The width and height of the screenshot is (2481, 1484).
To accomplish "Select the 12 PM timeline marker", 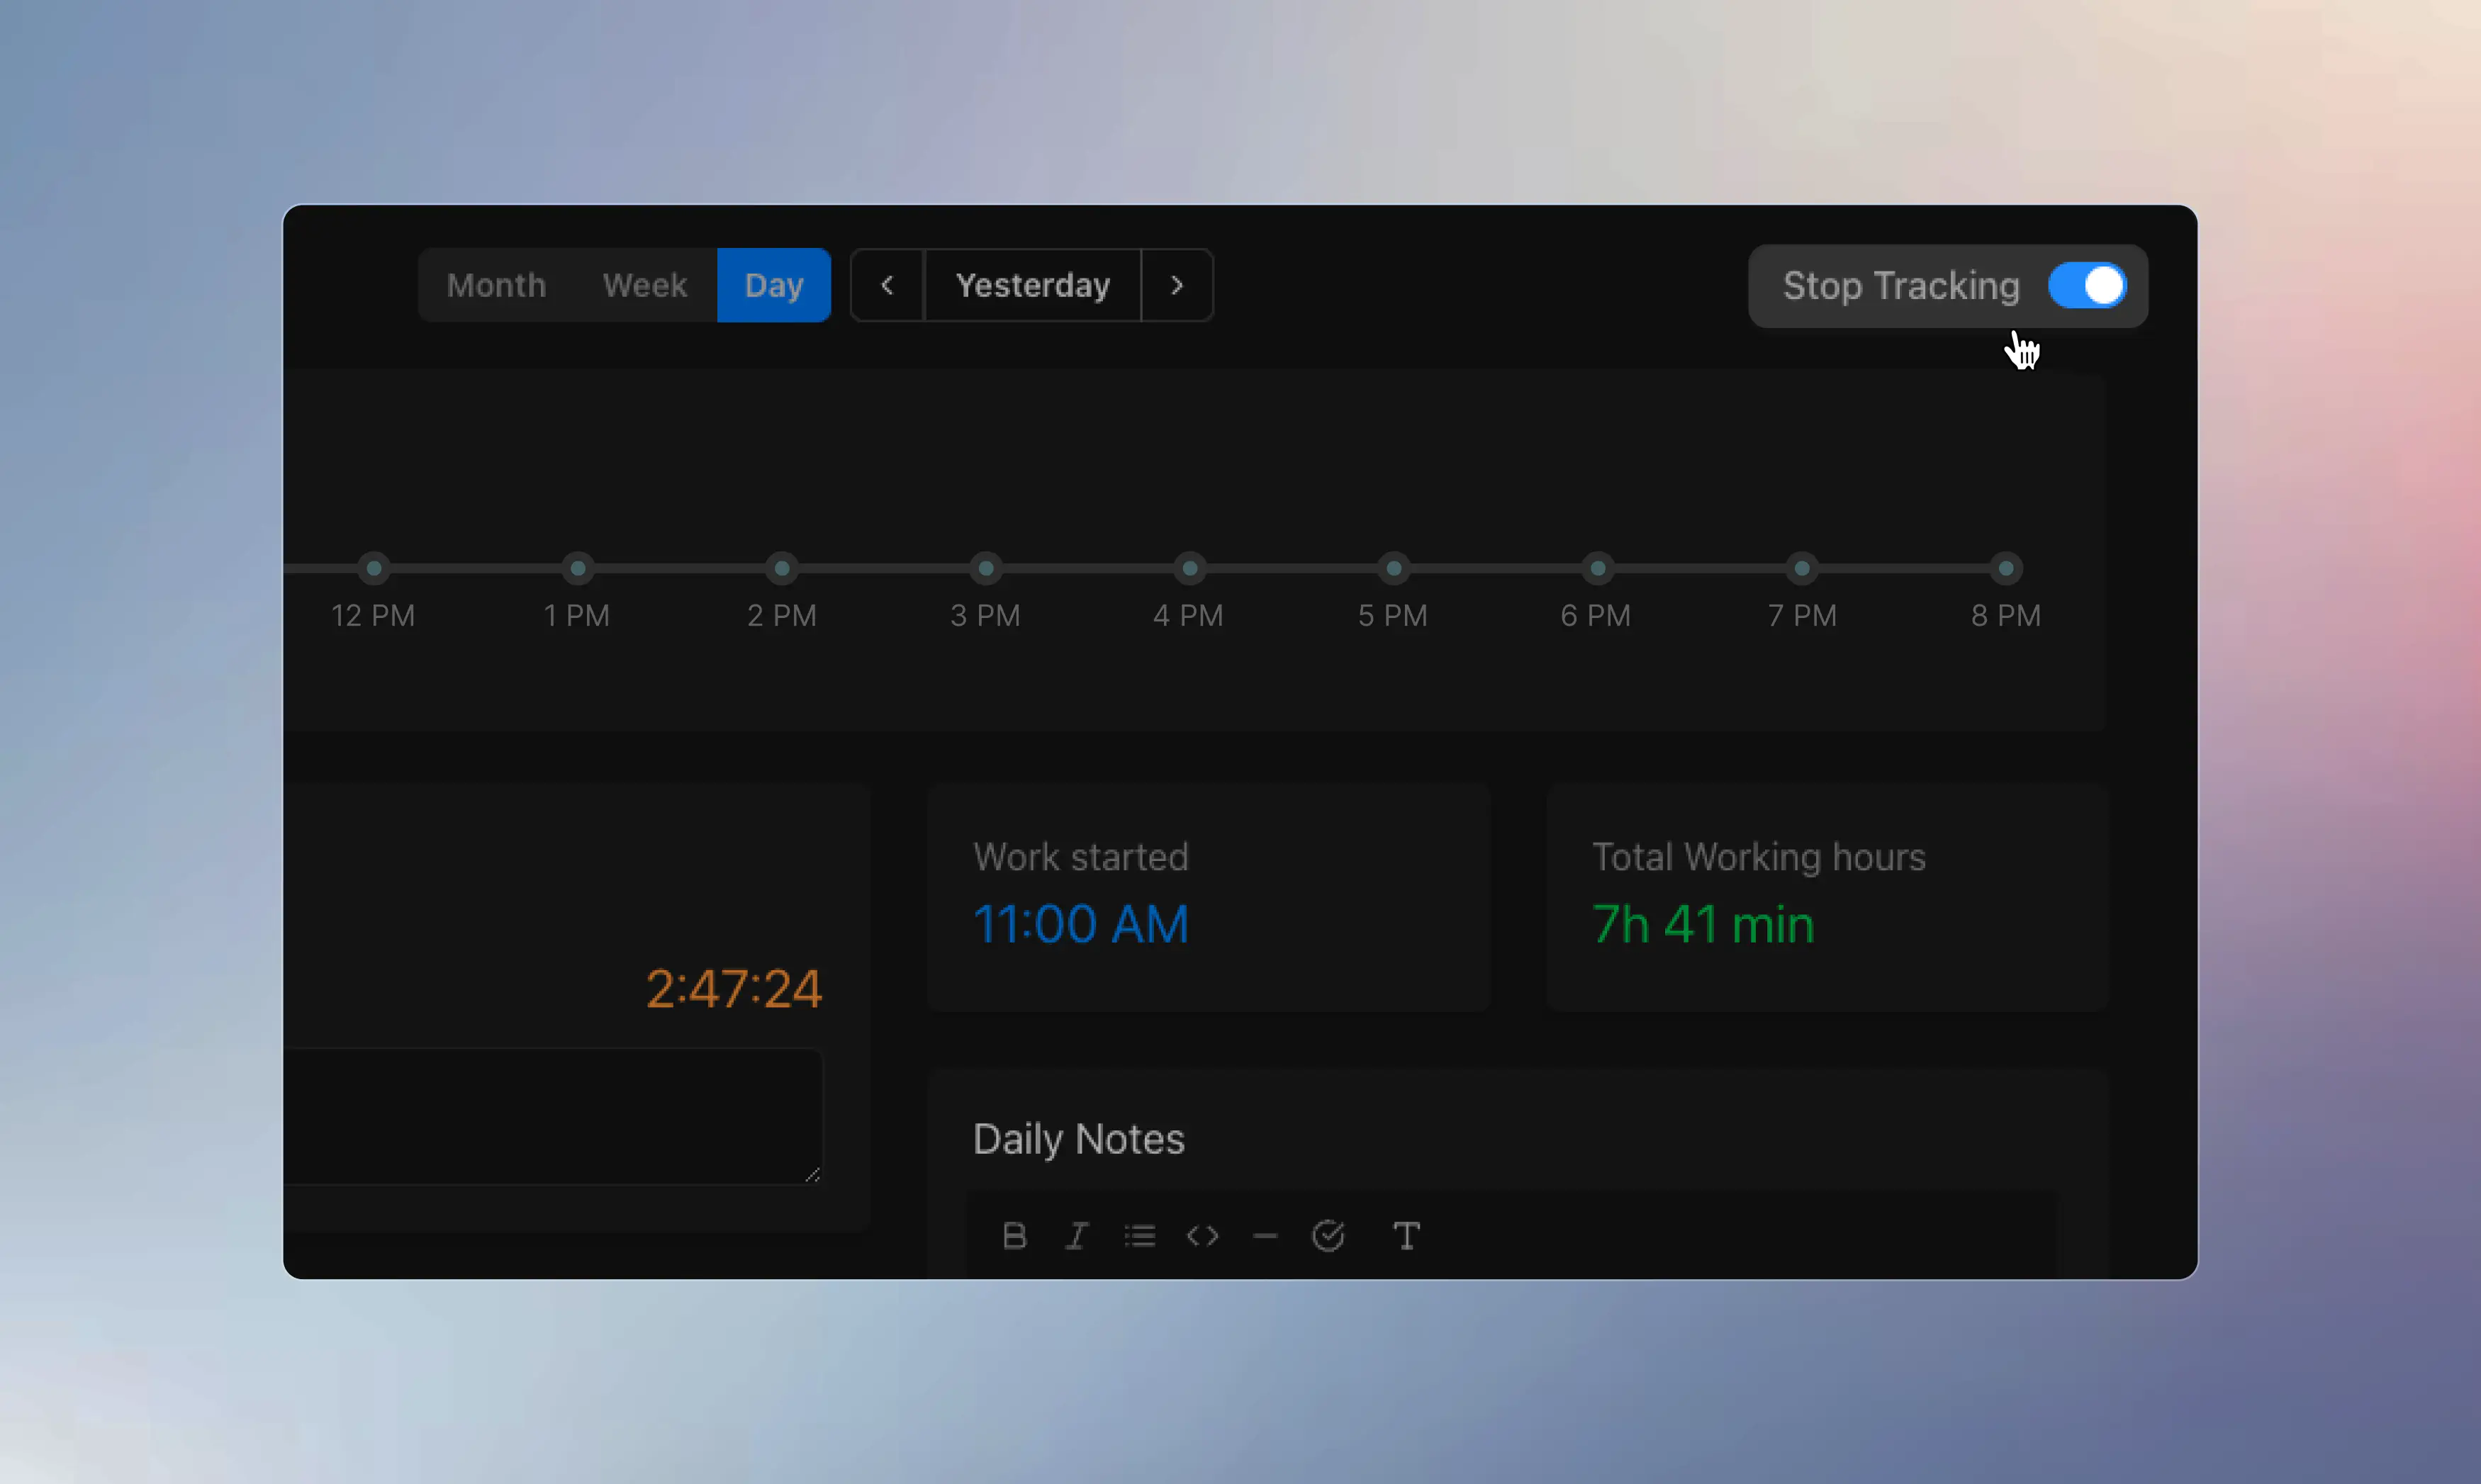I will point(374,568).
